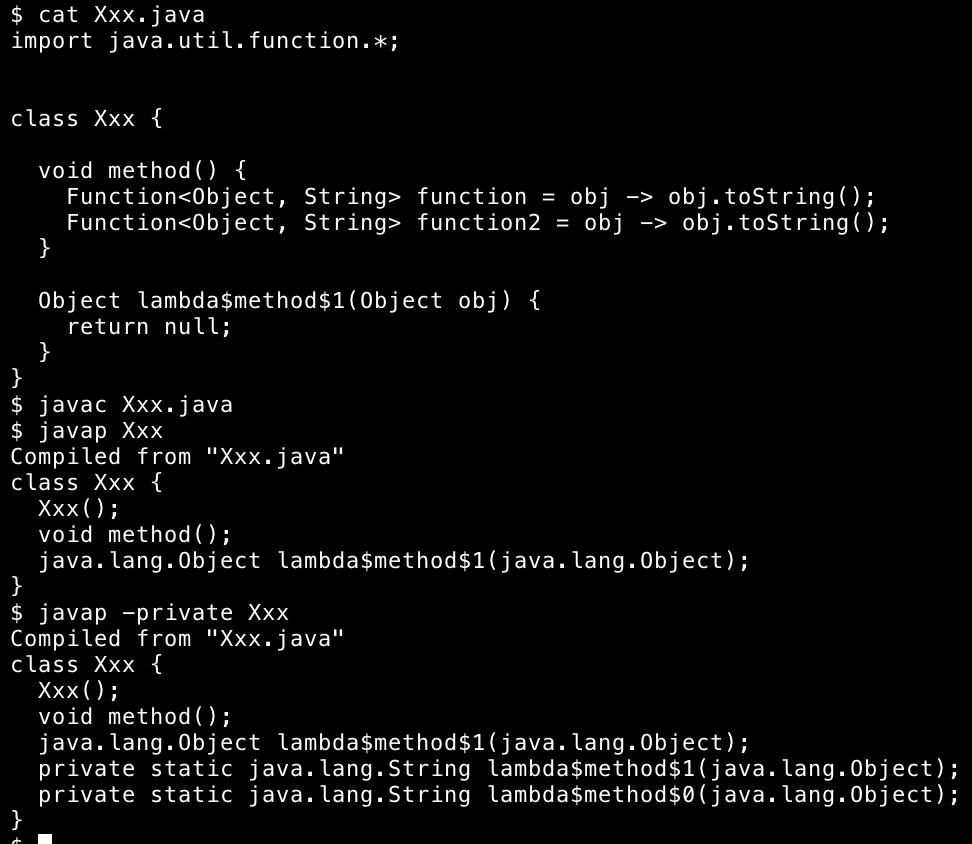Viewport: 972px width, 844px height.
Task: Click the import java.util.function line
Action: 205,41
